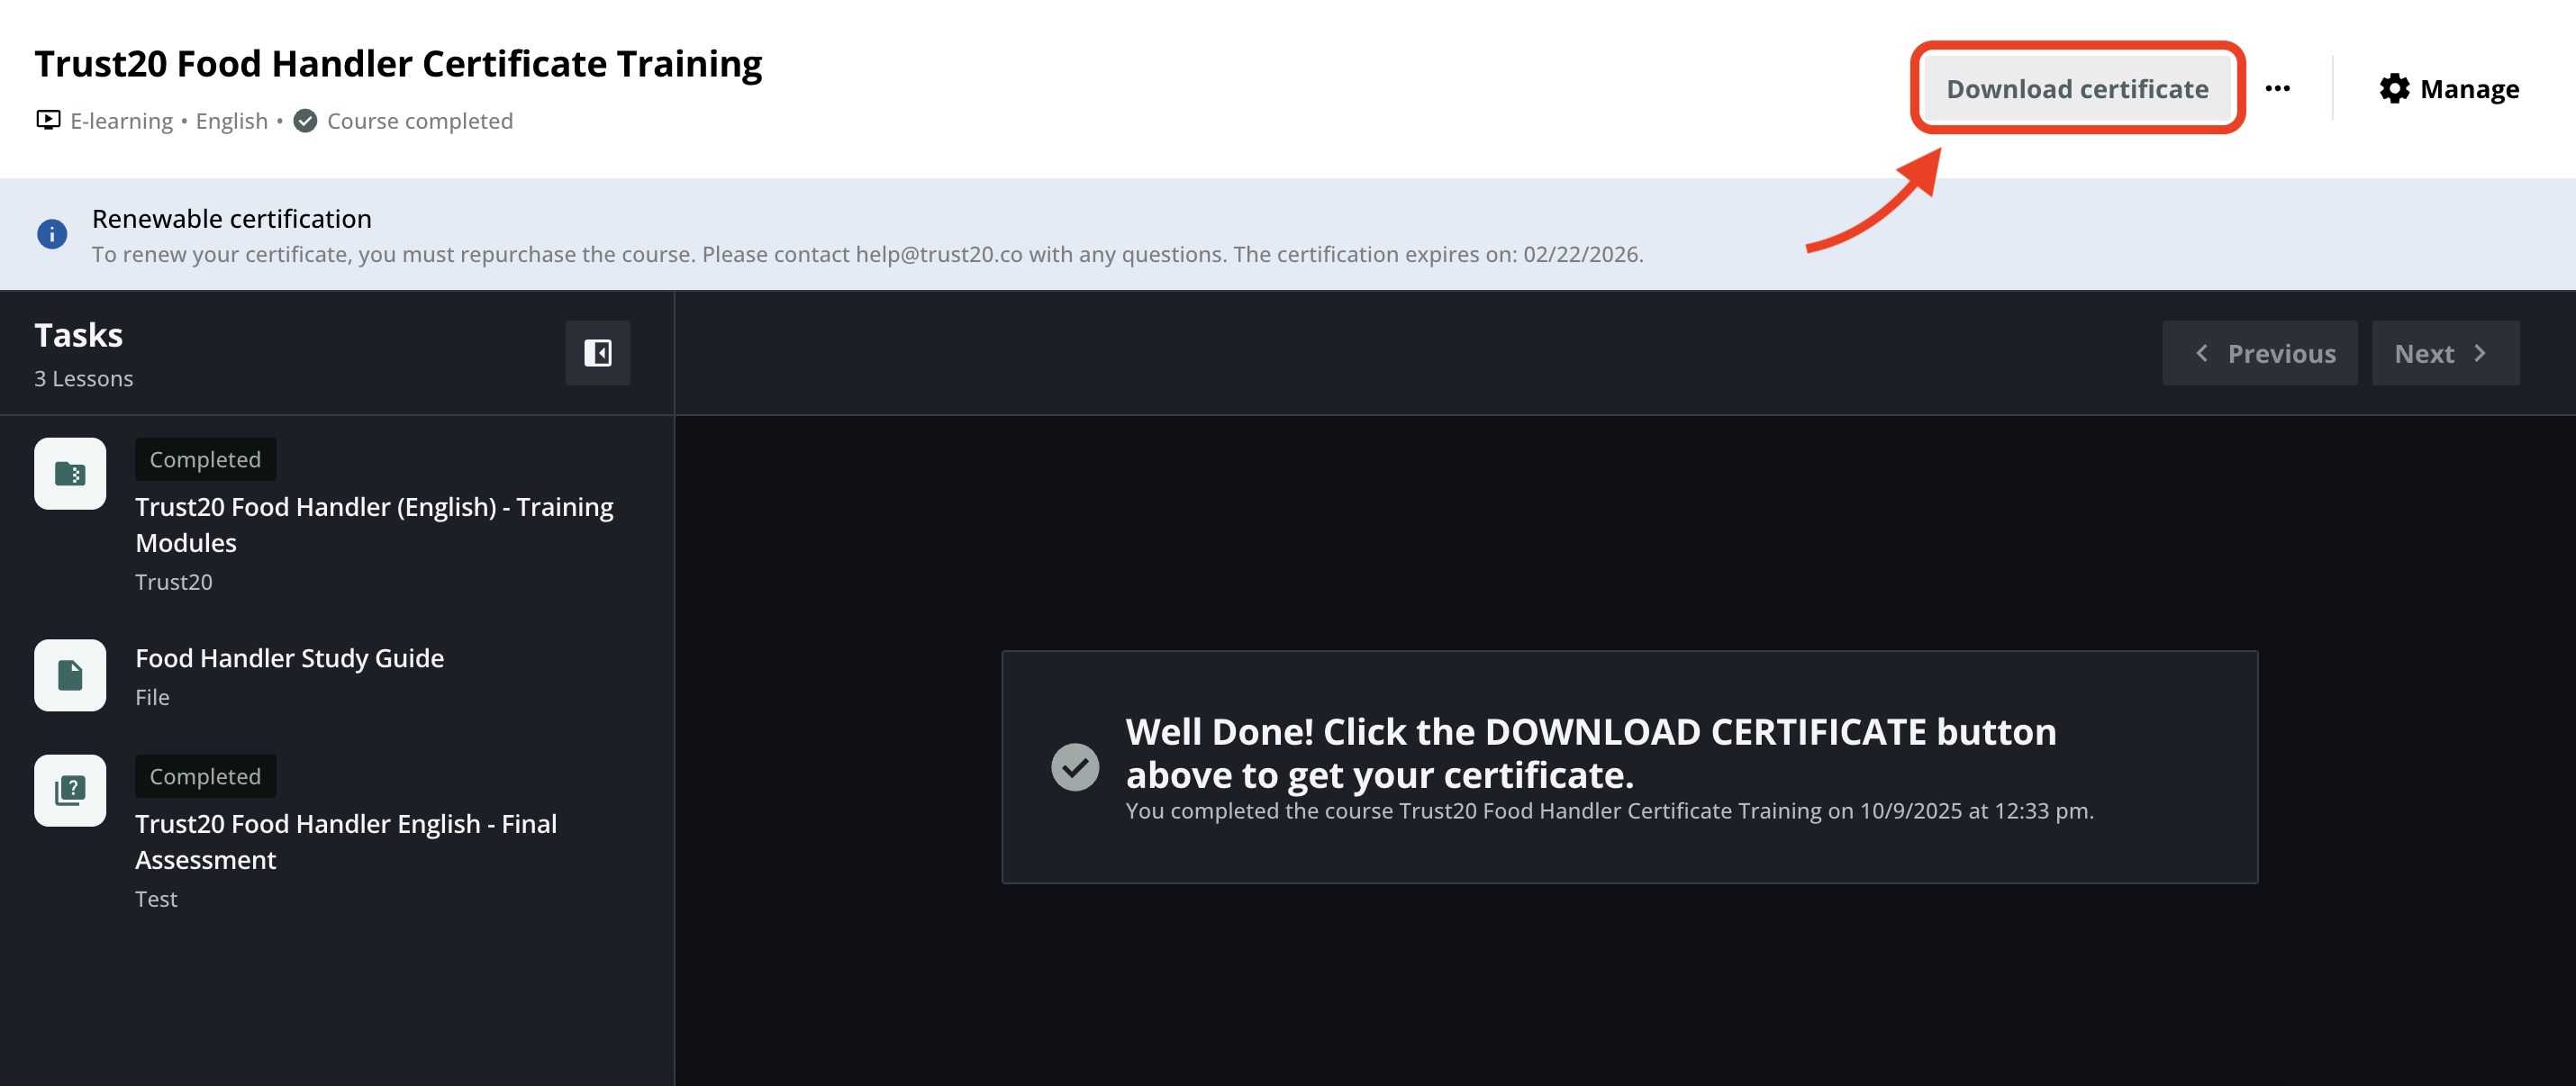The width and height of the screenshot is (2576, 1086).
Task: Click the blue info icon in banner
Action: pos(52,234)
